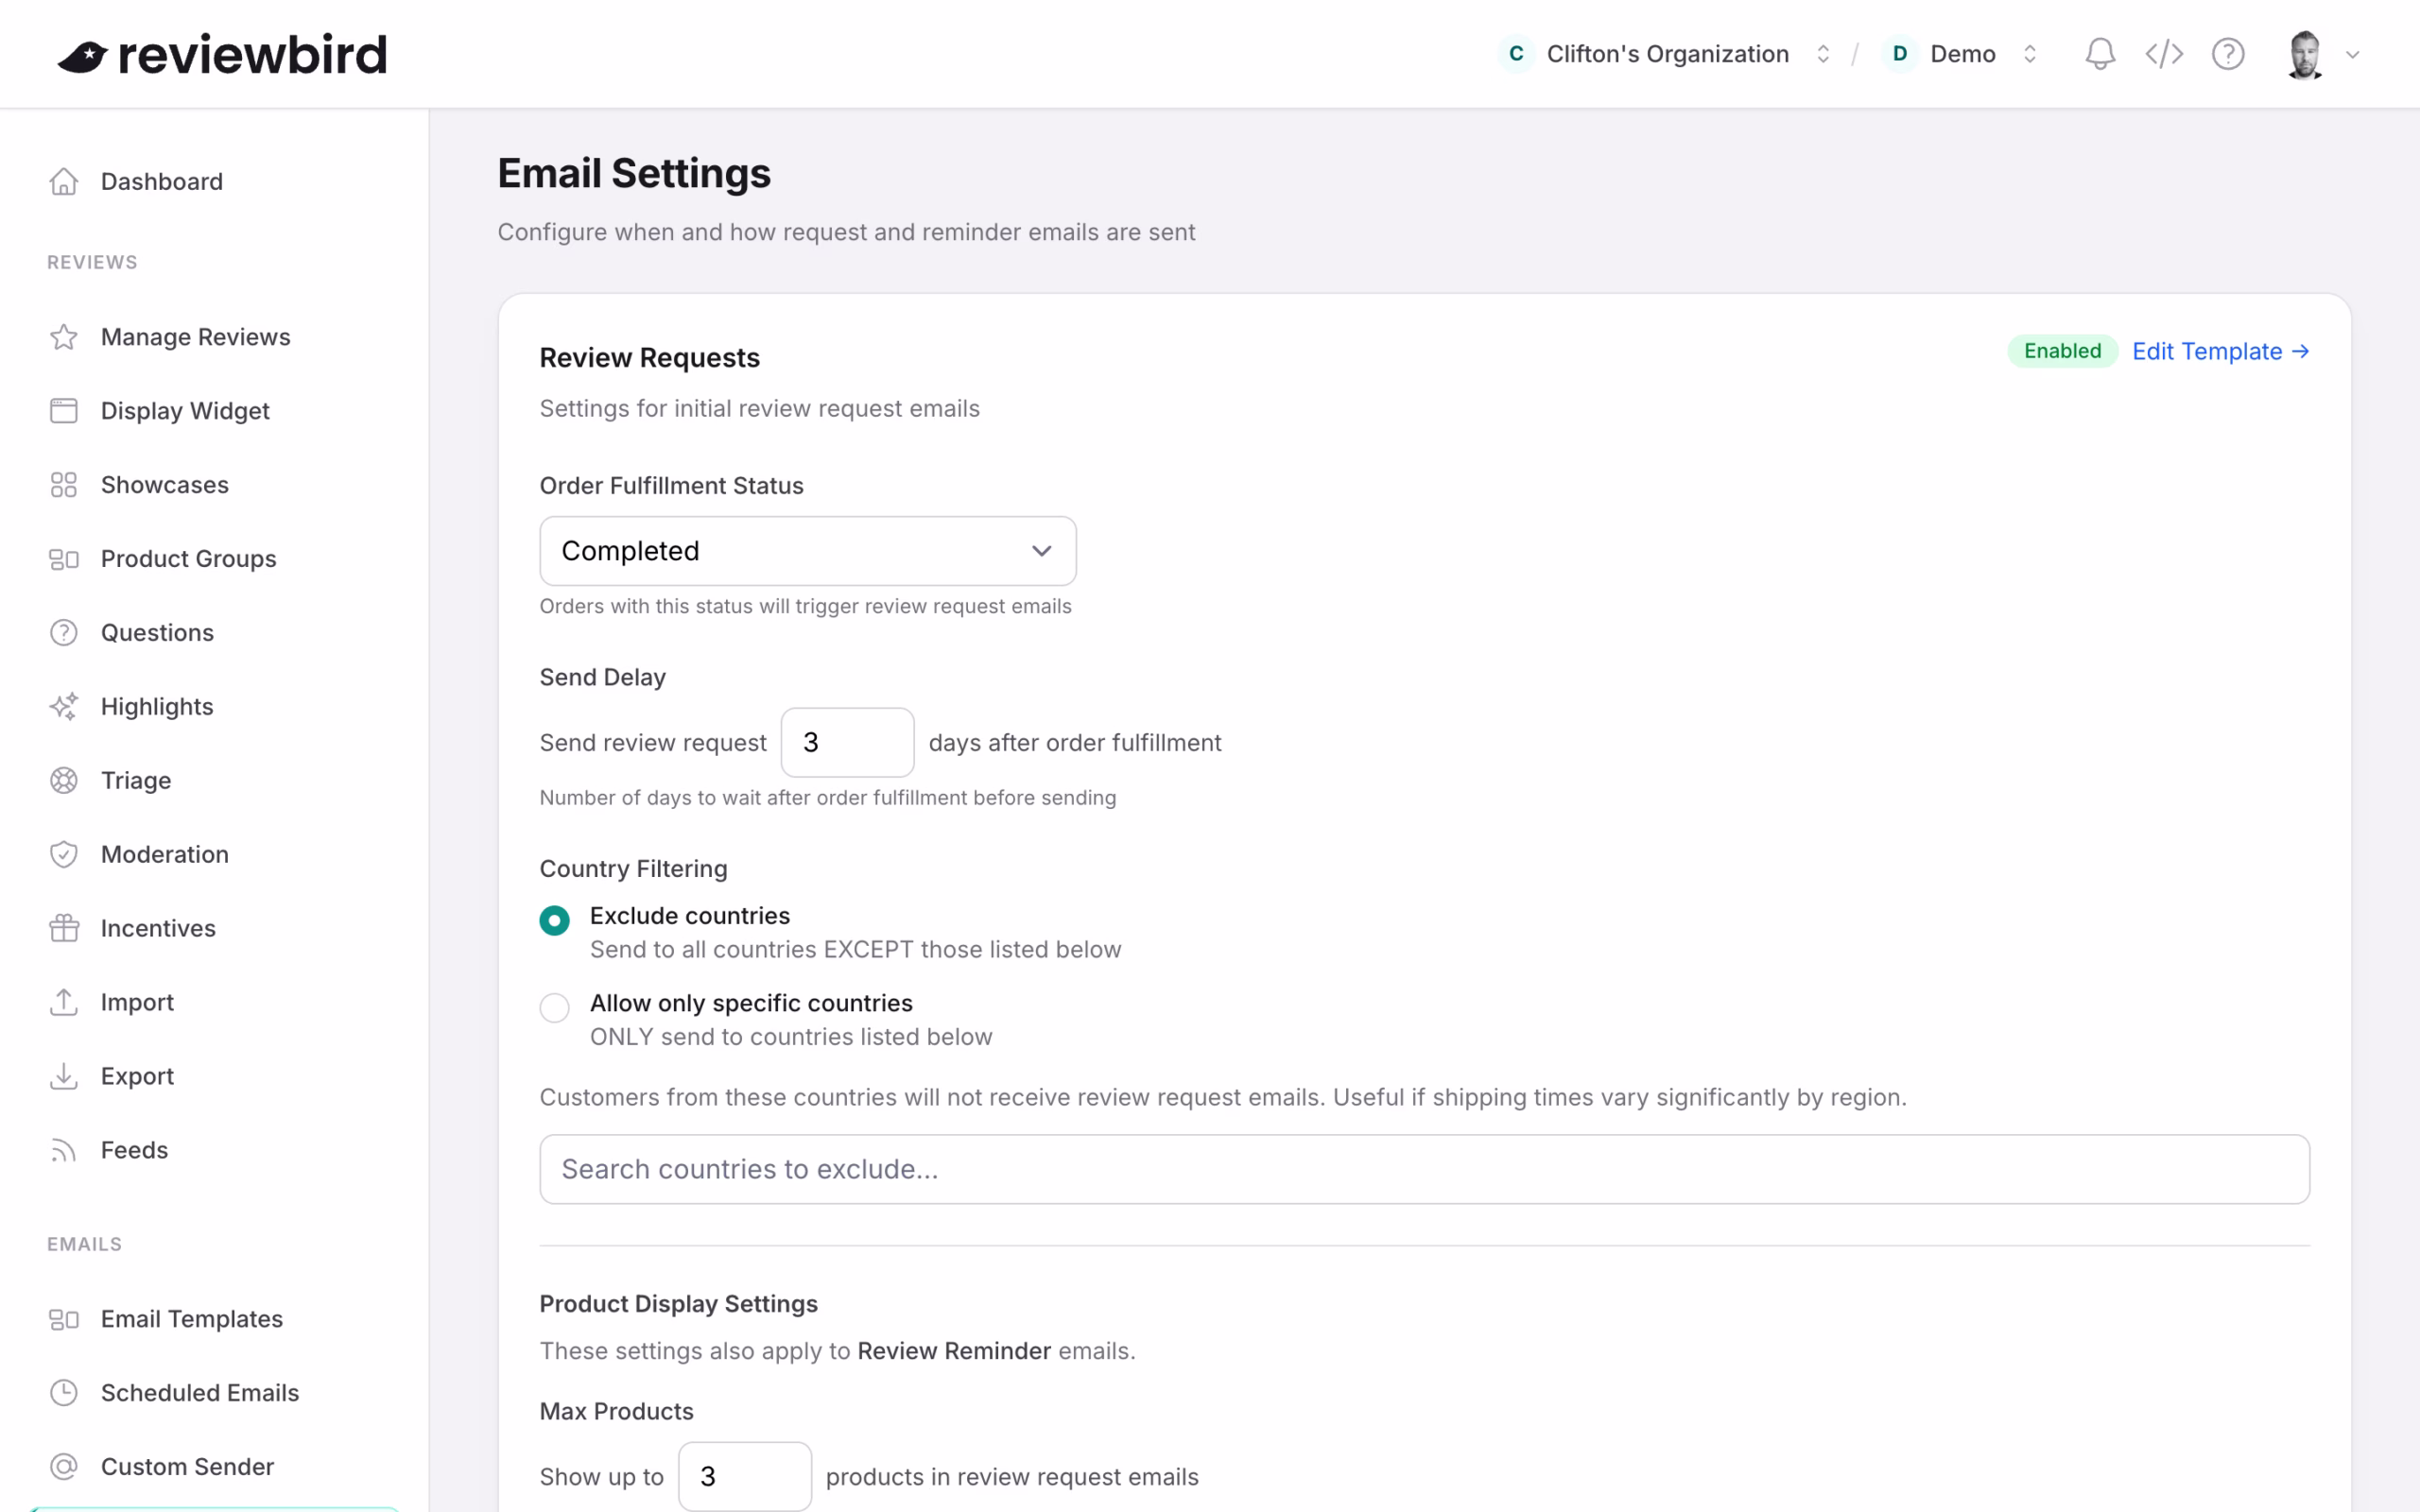This screenshot has width=2420, height=1512.
Task: Click the Display Widget window icon
Action: click(64, 411)
